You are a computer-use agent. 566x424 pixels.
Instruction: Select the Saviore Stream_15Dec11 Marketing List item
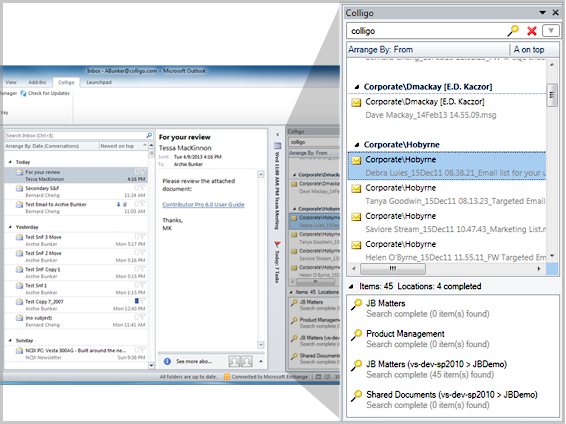tap(447, 222)
